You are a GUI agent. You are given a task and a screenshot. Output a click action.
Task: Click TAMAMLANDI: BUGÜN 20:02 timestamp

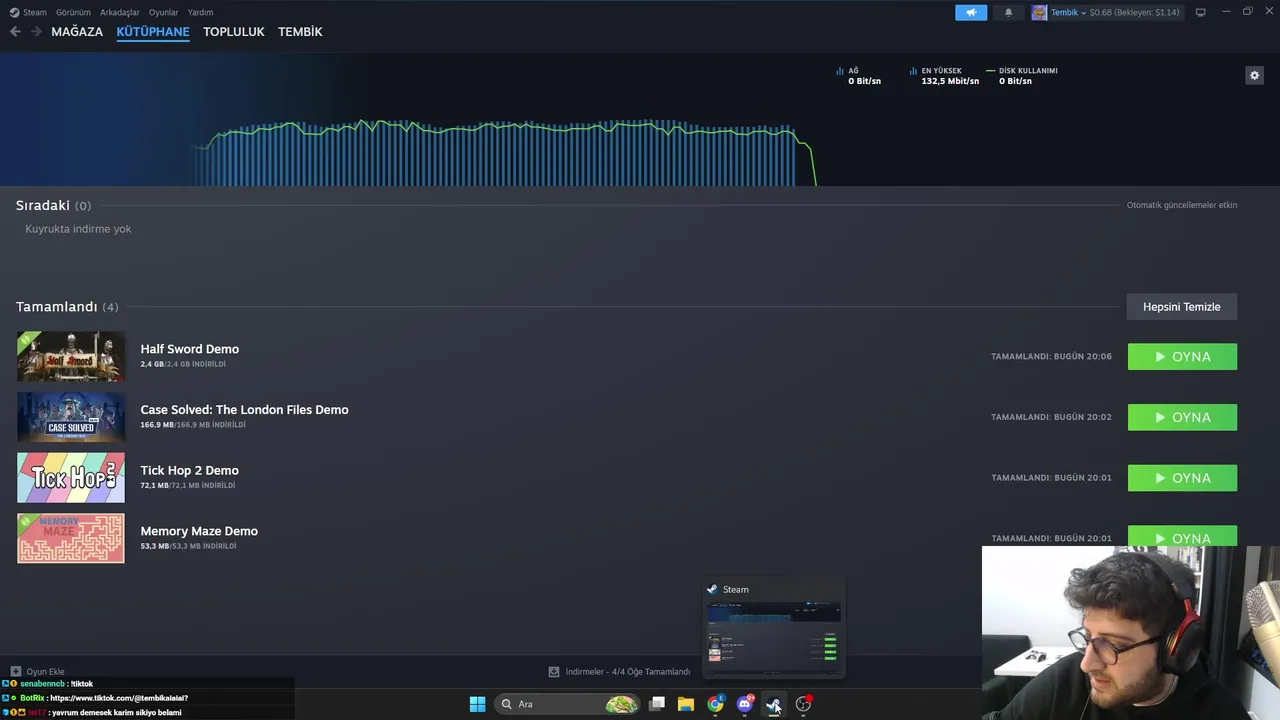coord(1051,417)
